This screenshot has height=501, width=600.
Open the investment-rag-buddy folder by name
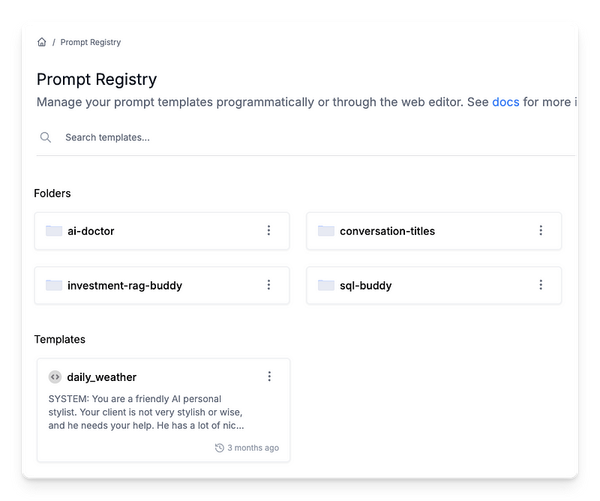125,285
